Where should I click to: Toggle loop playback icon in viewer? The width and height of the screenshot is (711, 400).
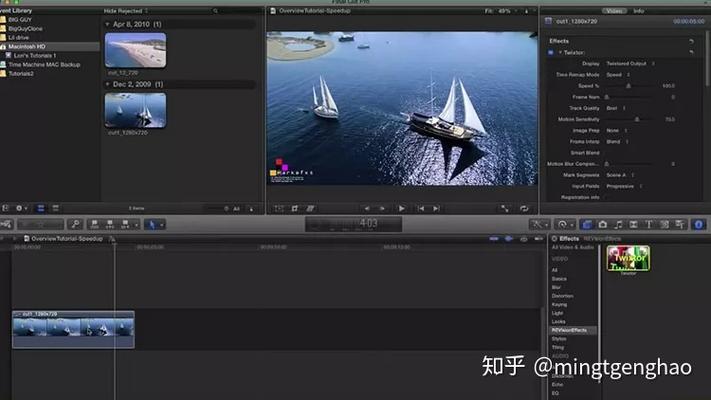click(524, 209)
